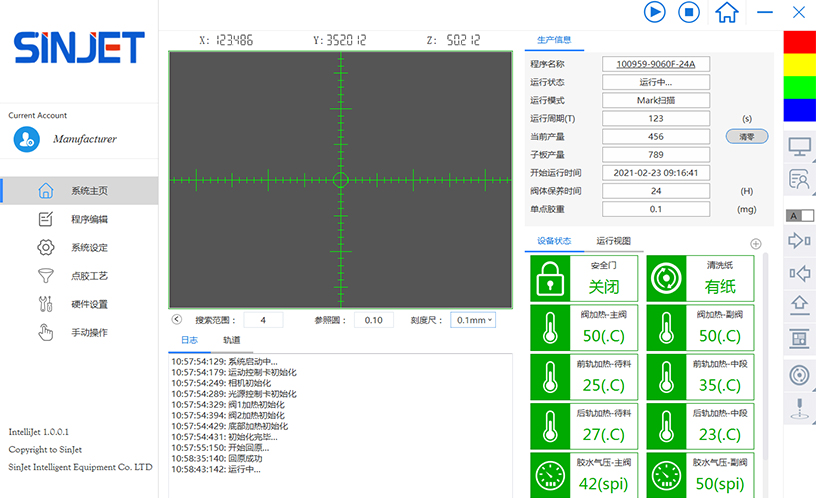Click the monitor icon in right toolbar
This screenshot has height=498, width=816.
[799, 147]
